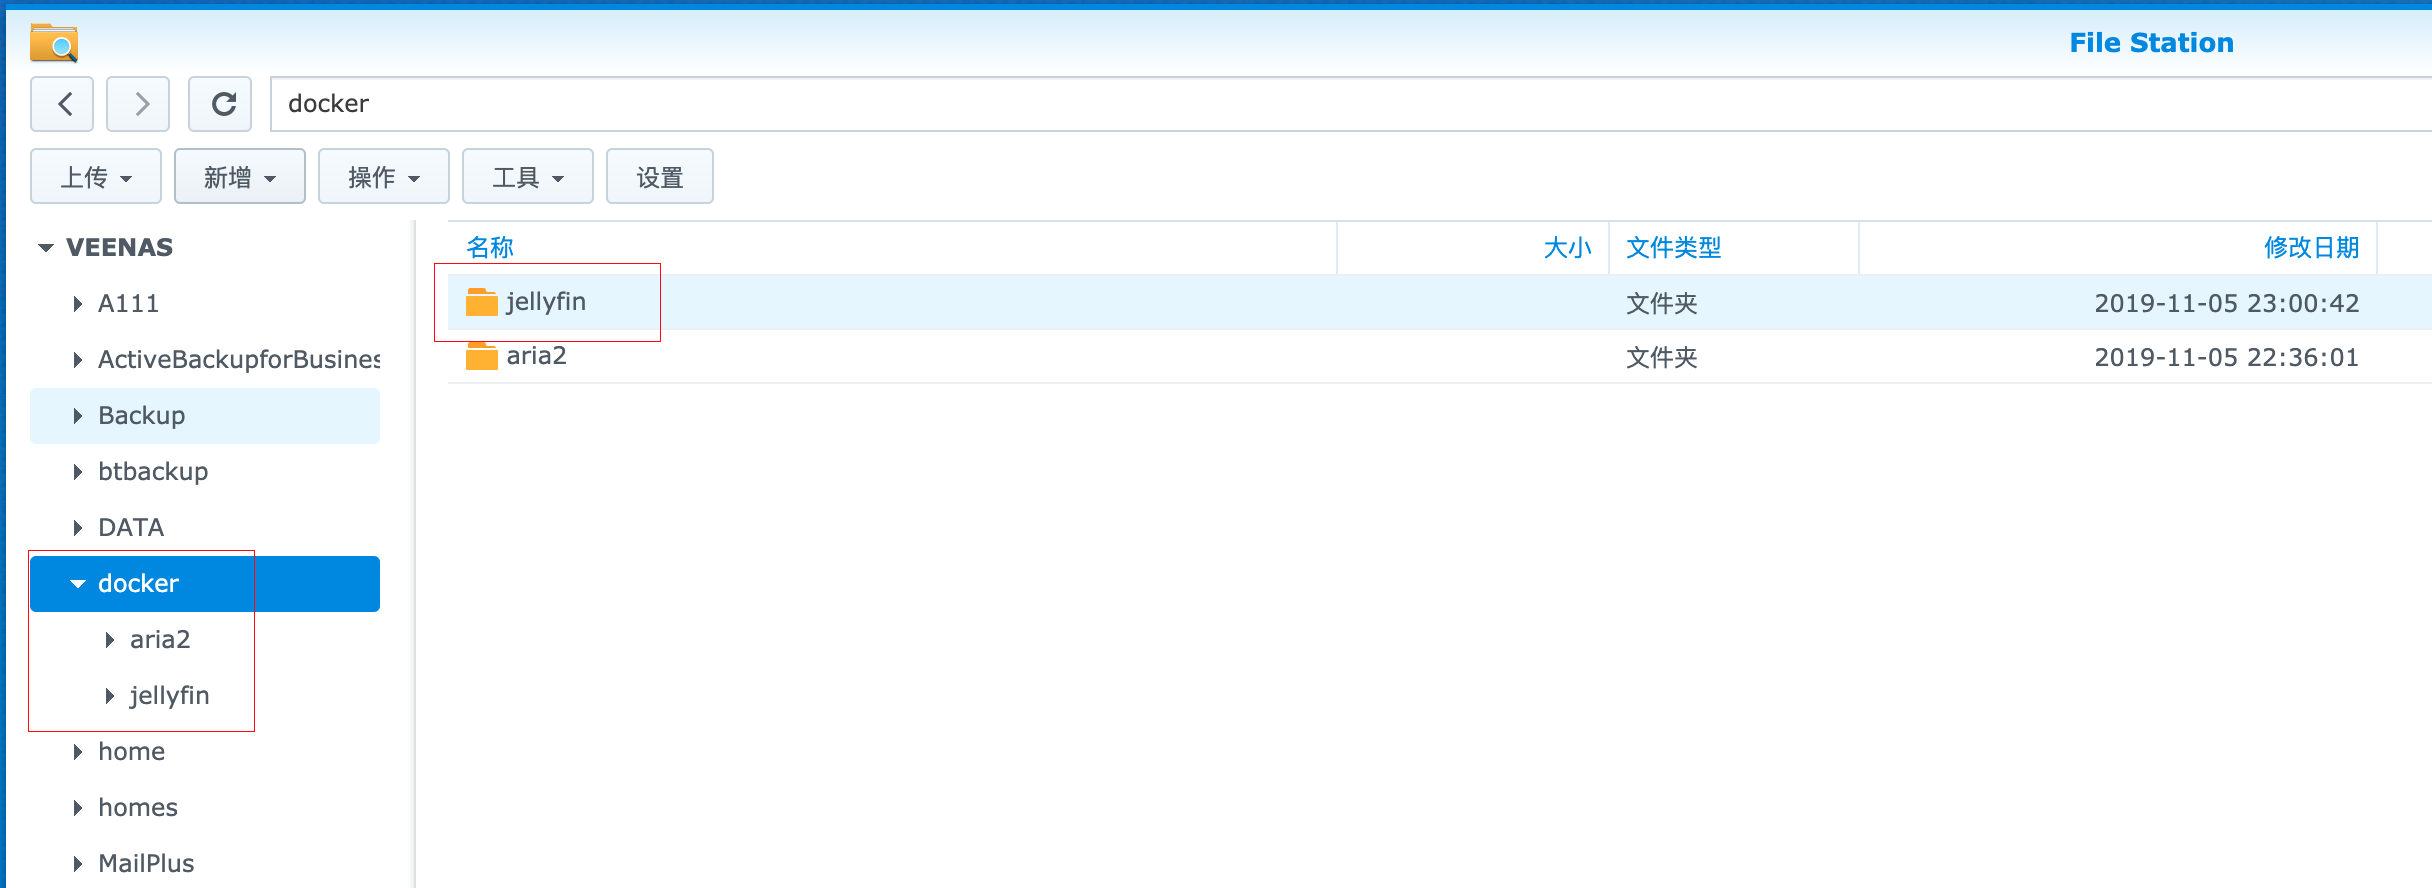Sort by 文件类型 column header
Screen dimensions: 2432x888
pyautogui.click(x=1674, y=248)
